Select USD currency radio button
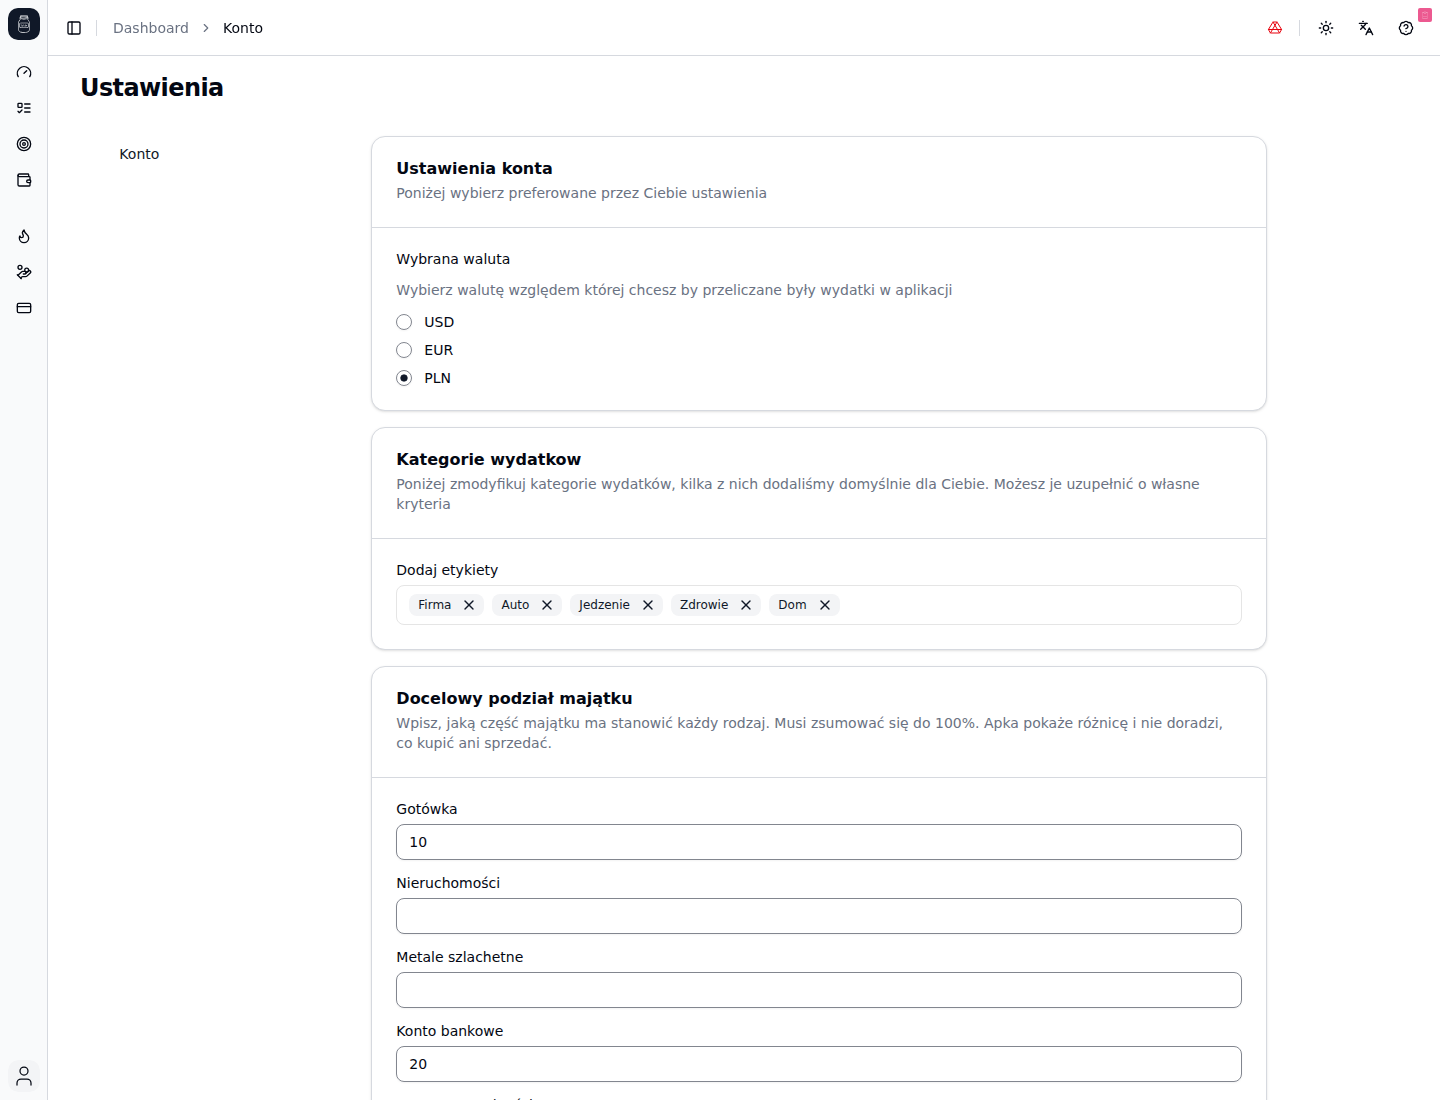Viewport: 1440px width, 1100px height. click(x=404, y=322)
